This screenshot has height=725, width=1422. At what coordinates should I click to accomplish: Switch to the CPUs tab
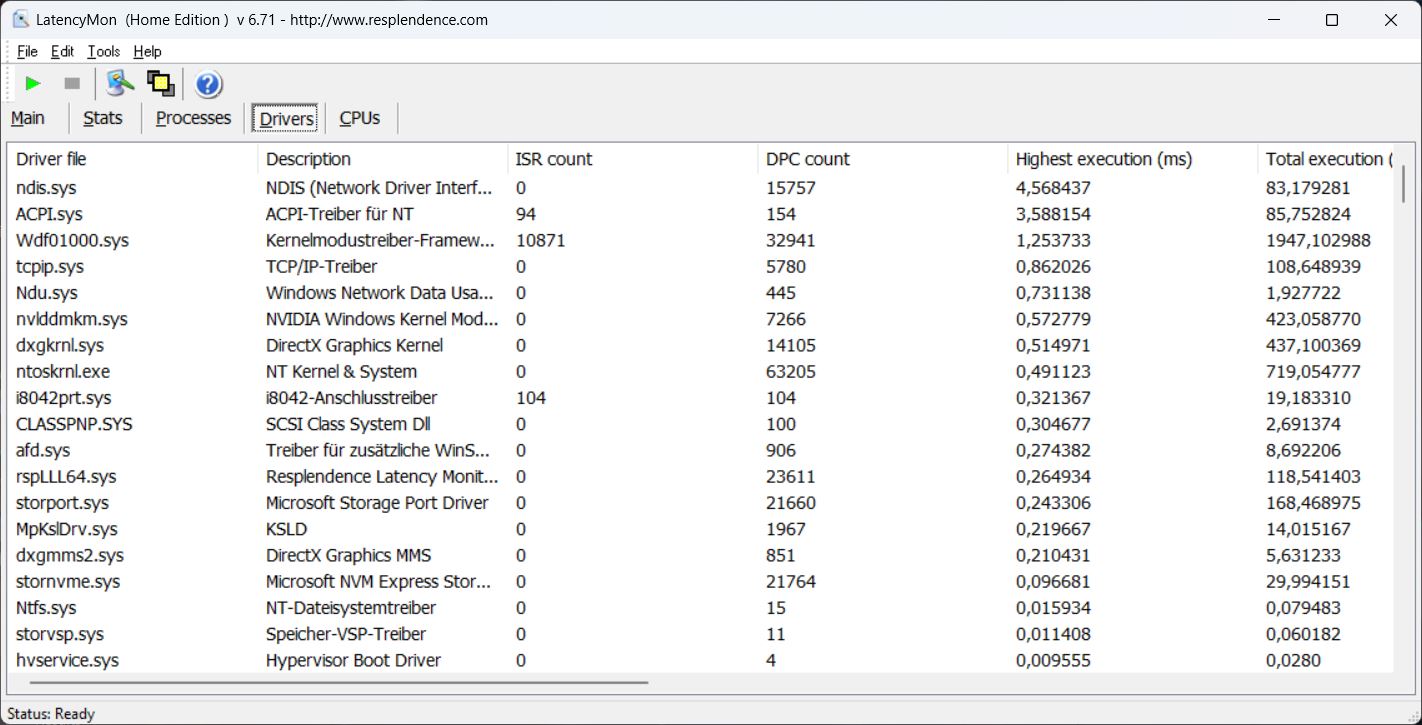359,118
